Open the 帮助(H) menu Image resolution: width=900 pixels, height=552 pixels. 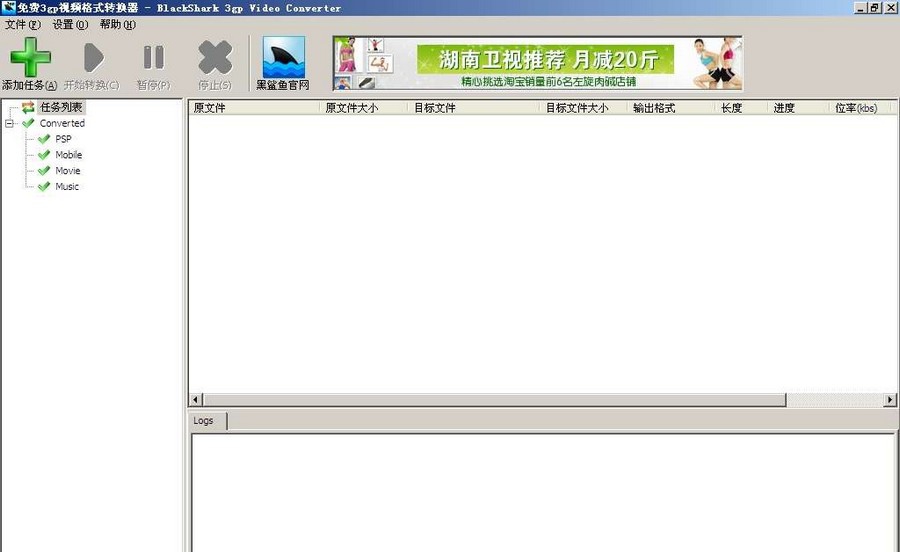118,25
